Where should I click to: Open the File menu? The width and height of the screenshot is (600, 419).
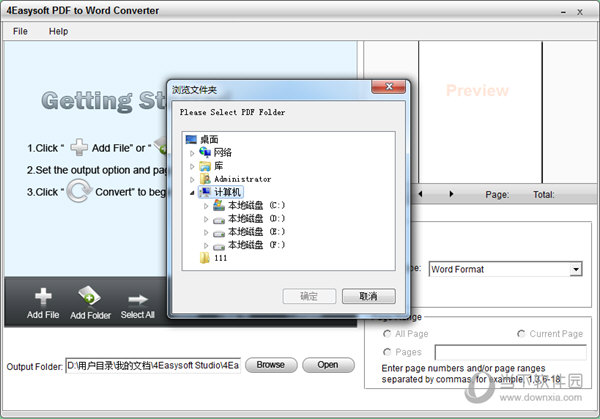click(20, 31)
